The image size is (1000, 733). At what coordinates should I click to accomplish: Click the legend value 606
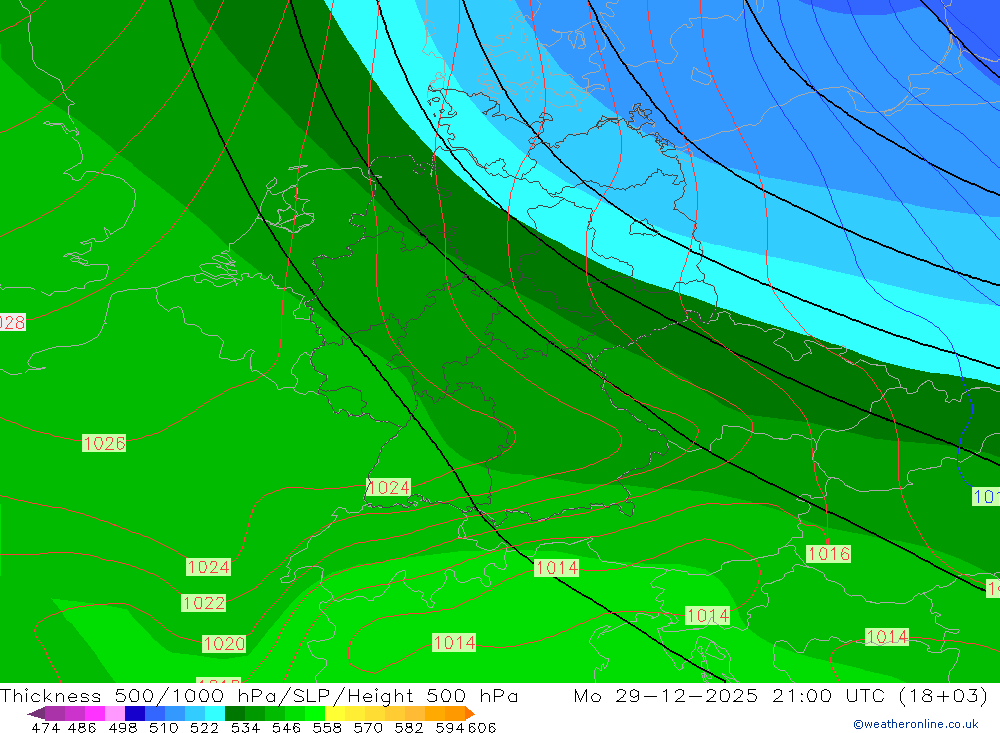482,728
